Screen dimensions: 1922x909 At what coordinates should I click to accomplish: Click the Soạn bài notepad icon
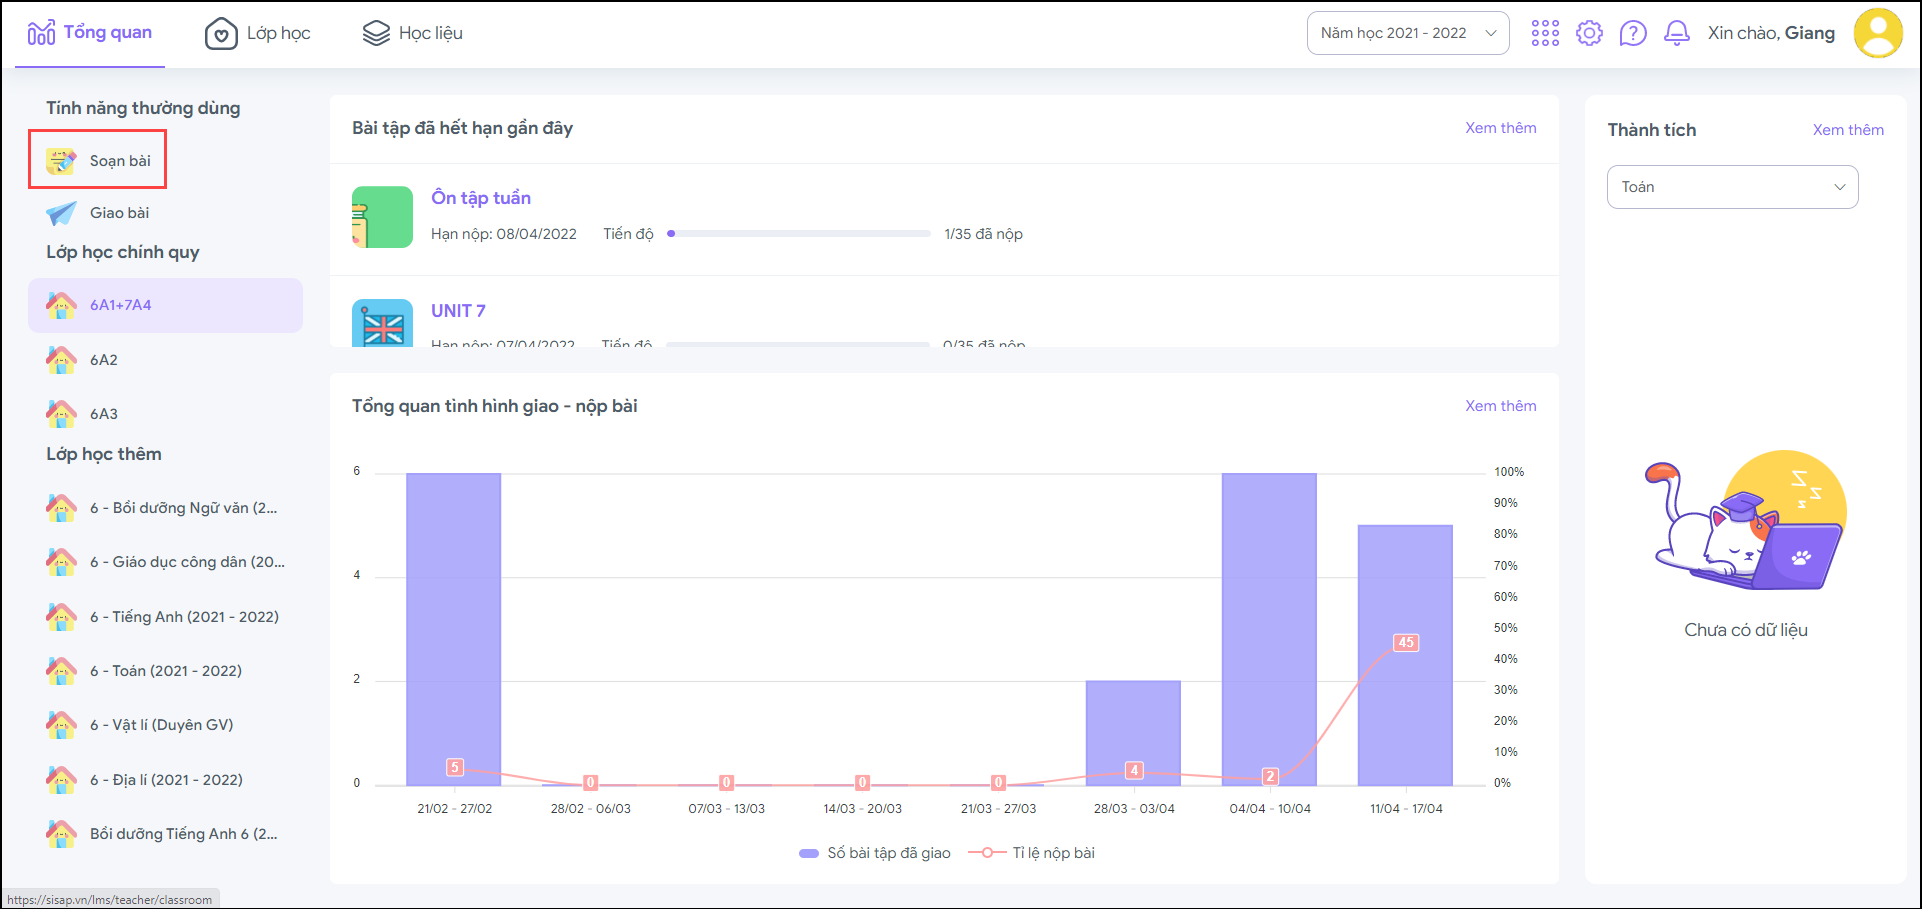61,160
